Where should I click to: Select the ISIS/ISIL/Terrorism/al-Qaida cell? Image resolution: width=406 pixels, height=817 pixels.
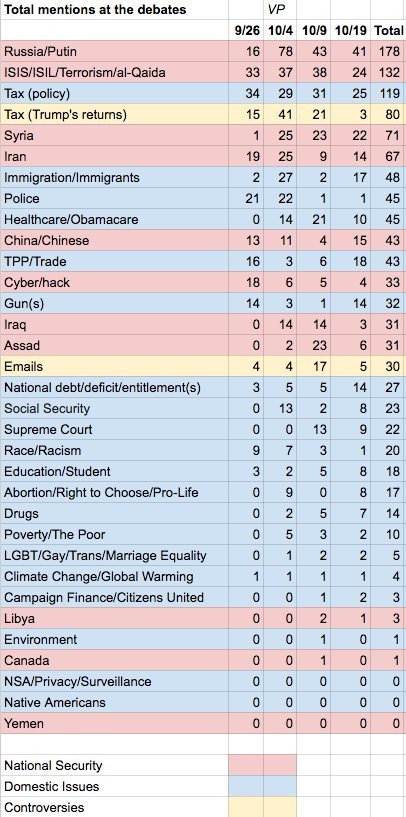click(114, 72)
